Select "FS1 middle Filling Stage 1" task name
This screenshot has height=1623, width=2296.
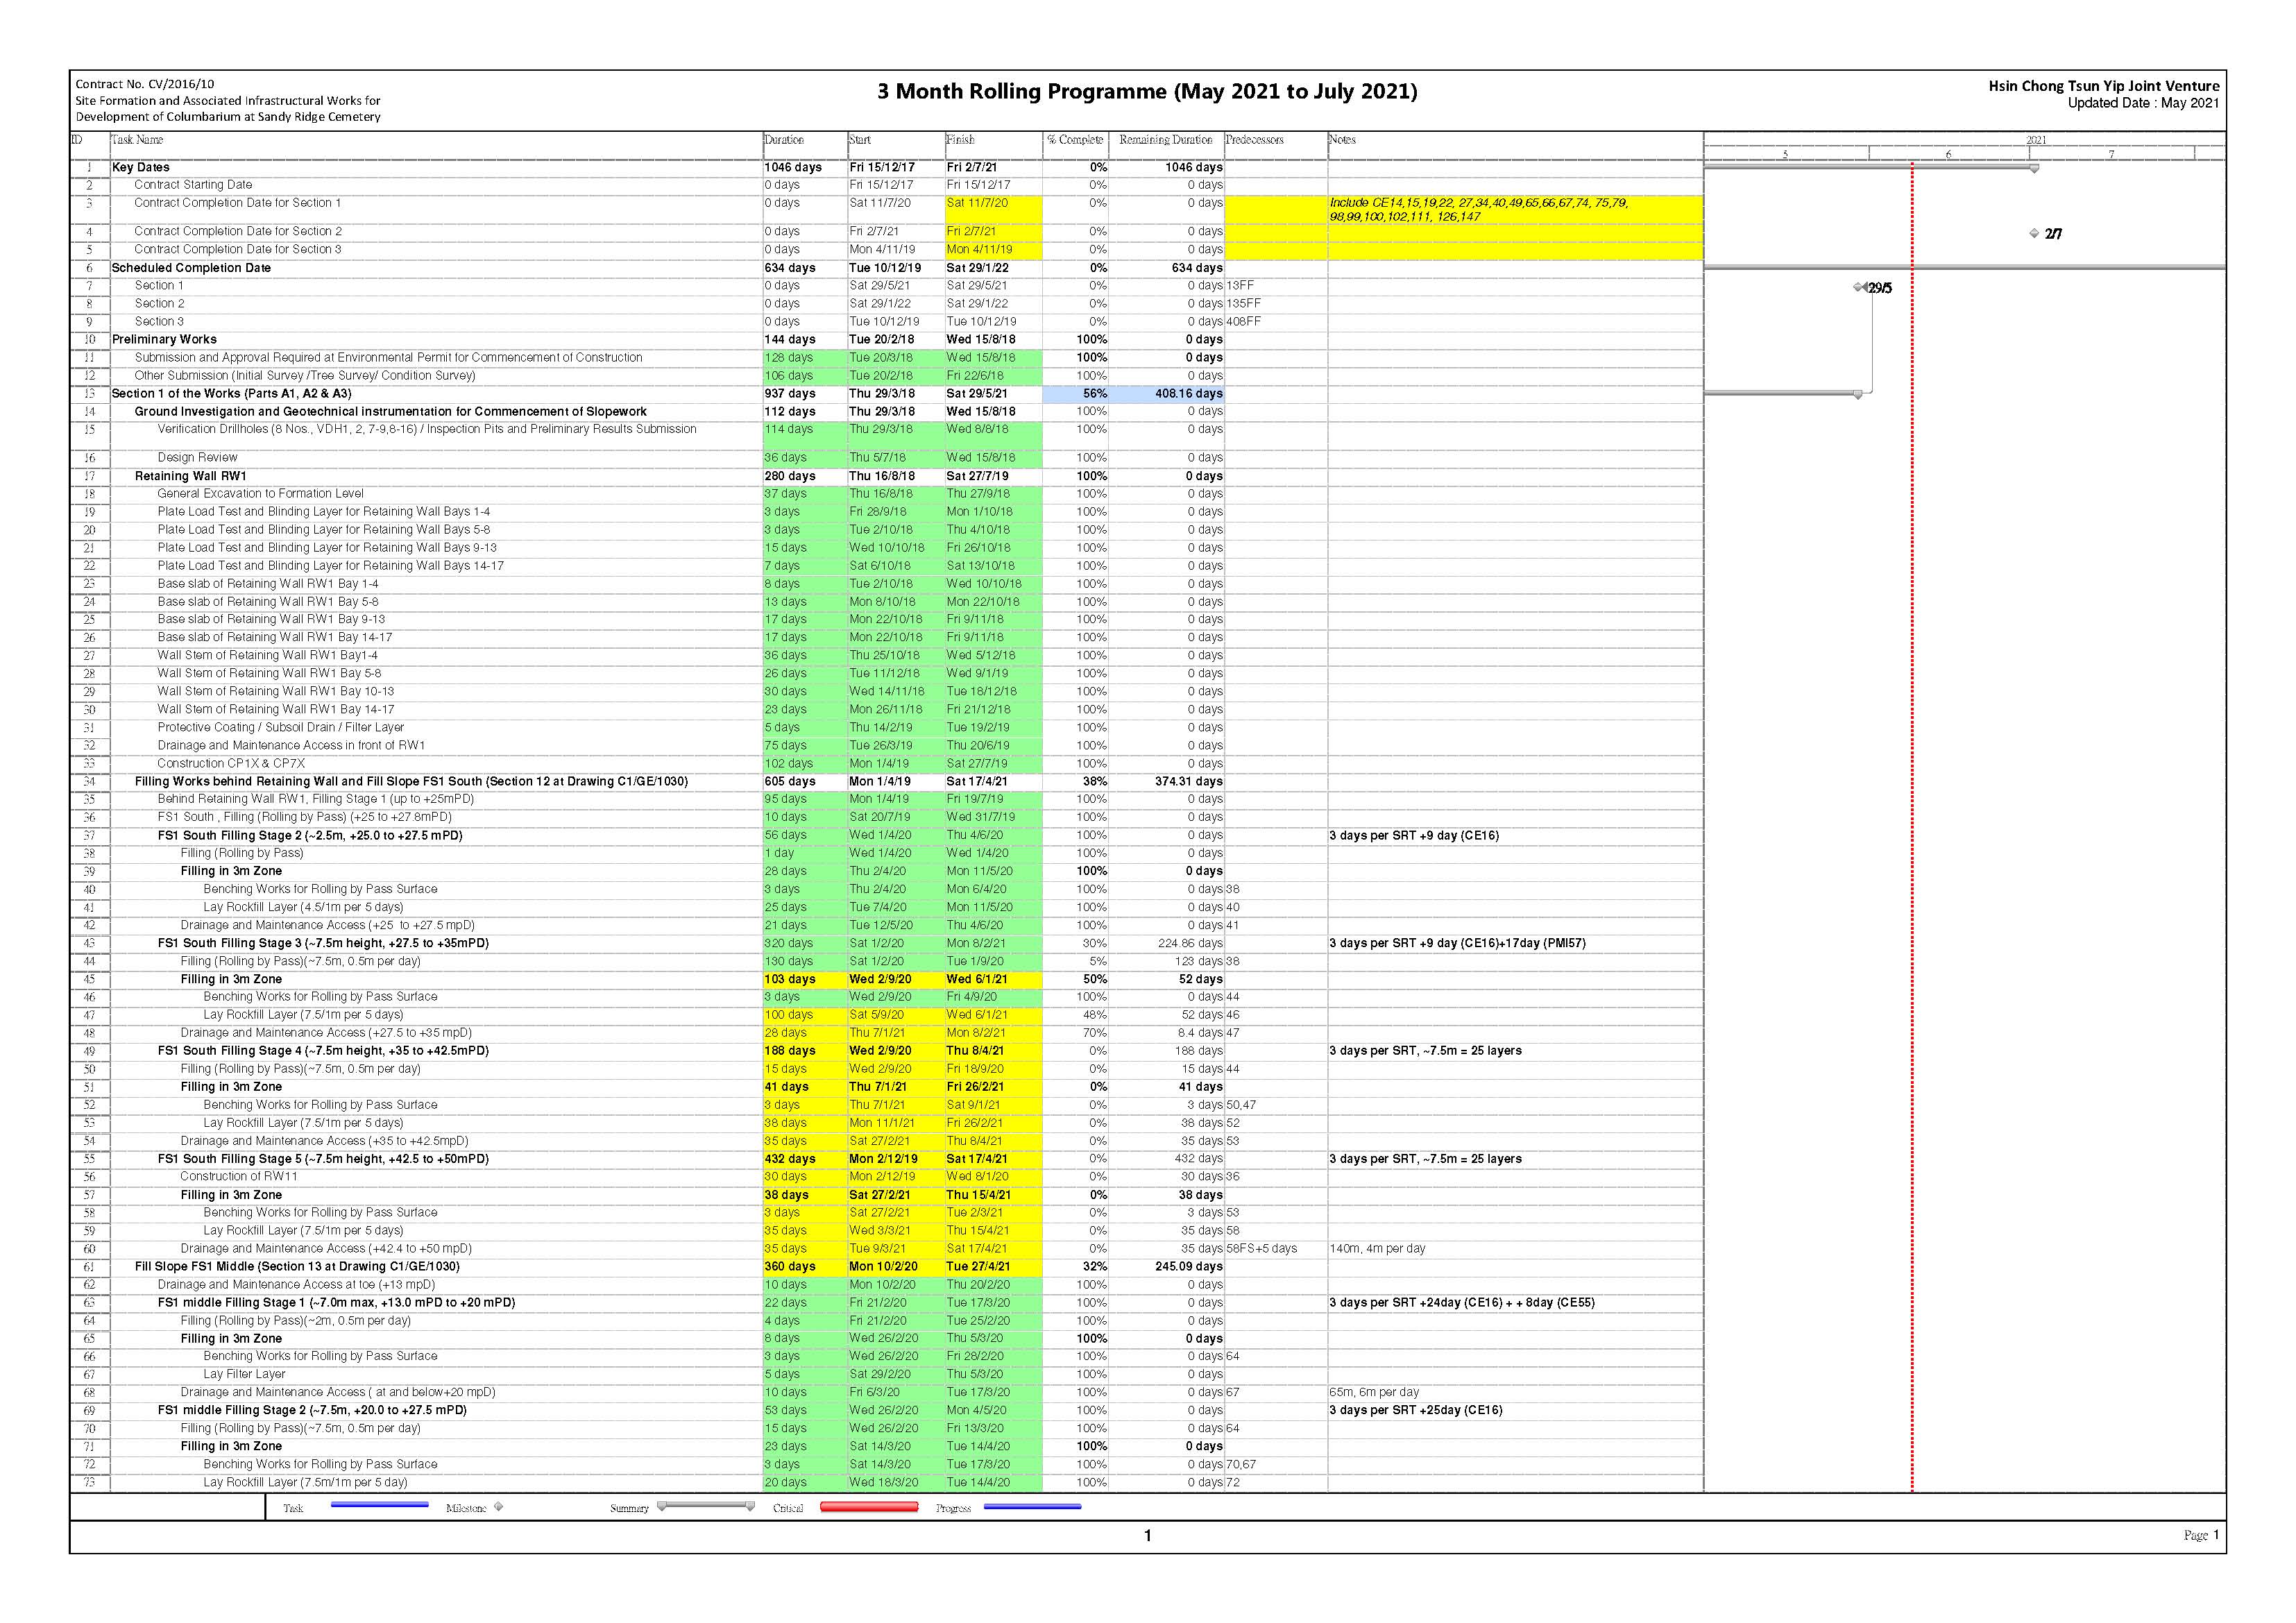336,1303
